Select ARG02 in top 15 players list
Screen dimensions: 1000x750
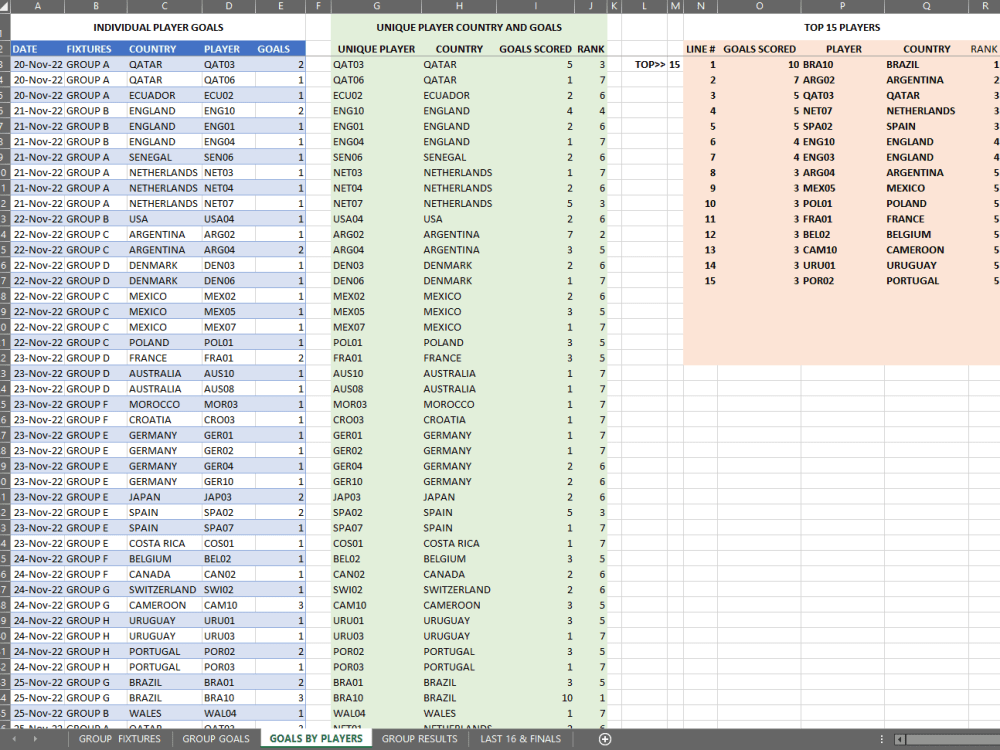click(x=842, y=80)
